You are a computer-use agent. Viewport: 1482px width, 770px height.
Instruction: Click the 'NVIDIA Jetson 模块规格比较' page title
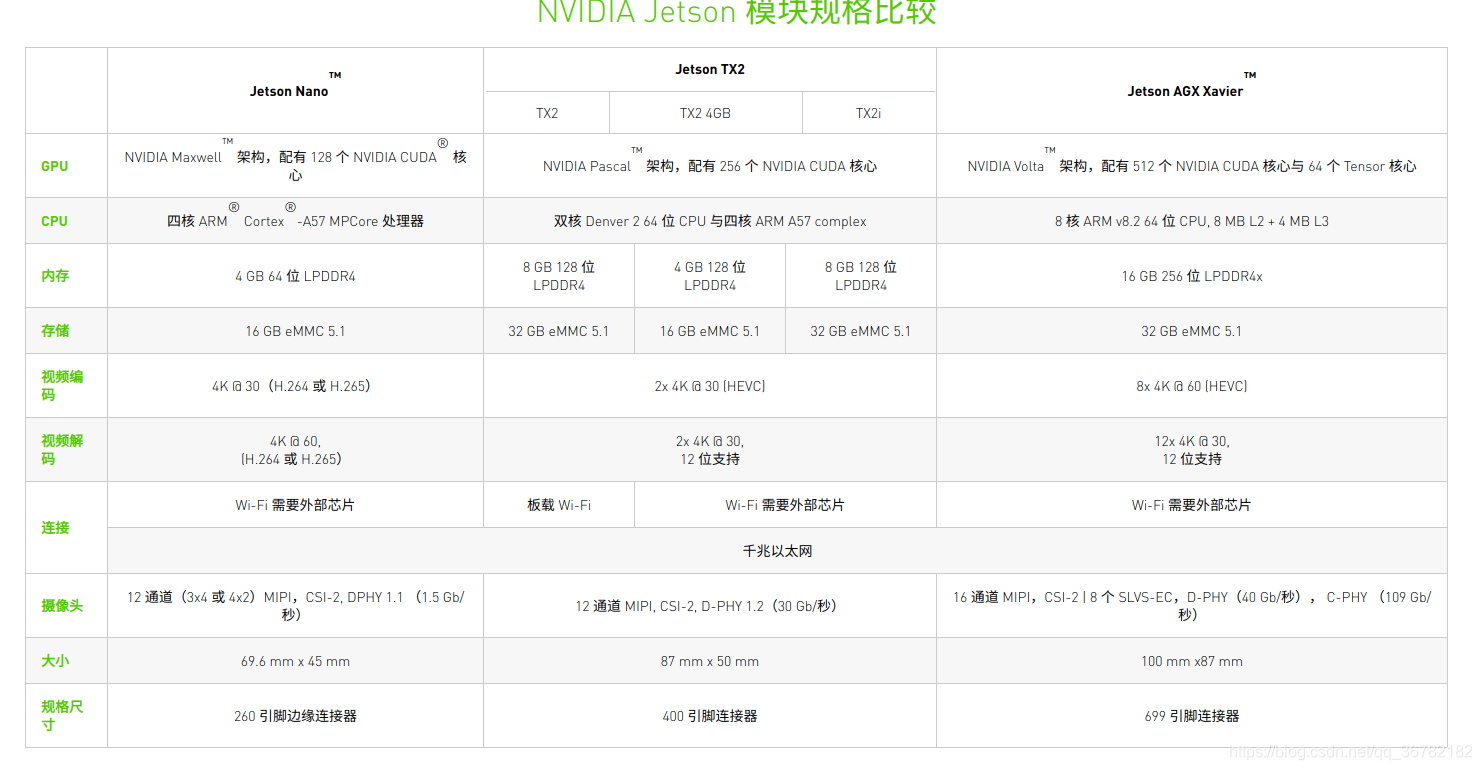(737, 13)
